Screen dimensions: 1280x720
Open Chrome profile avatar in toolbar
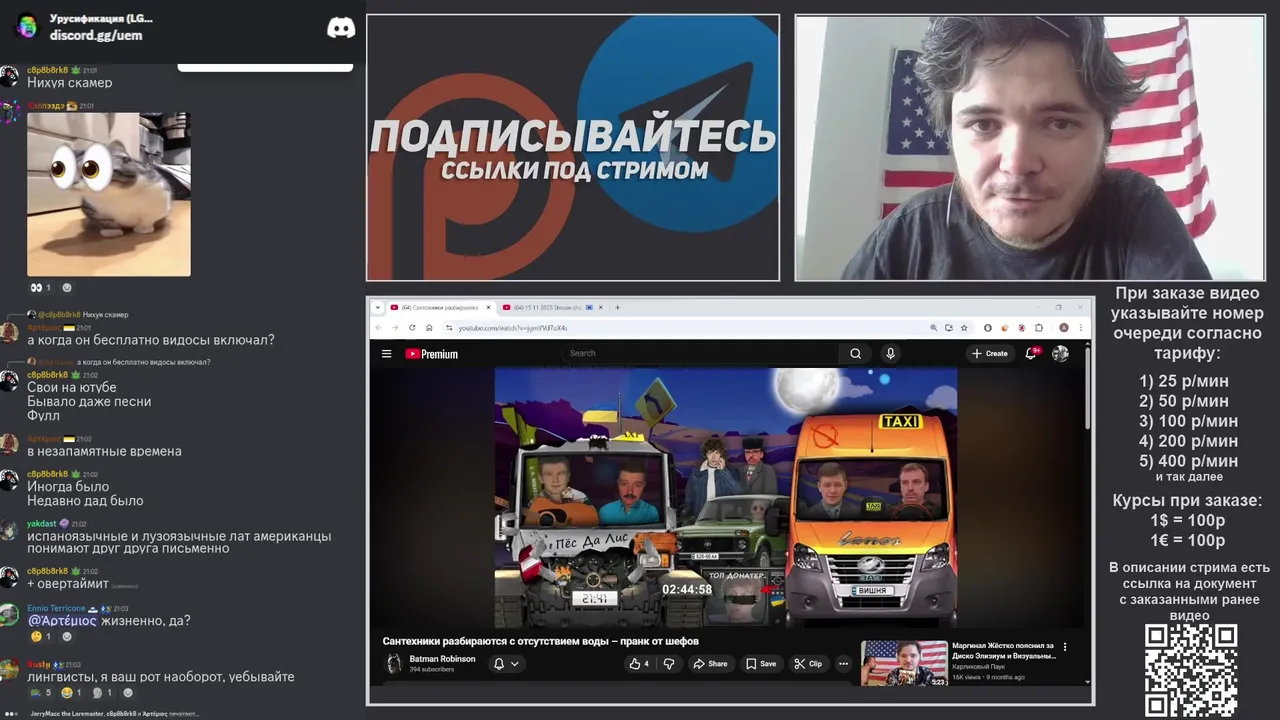(x=1064, y=327)
